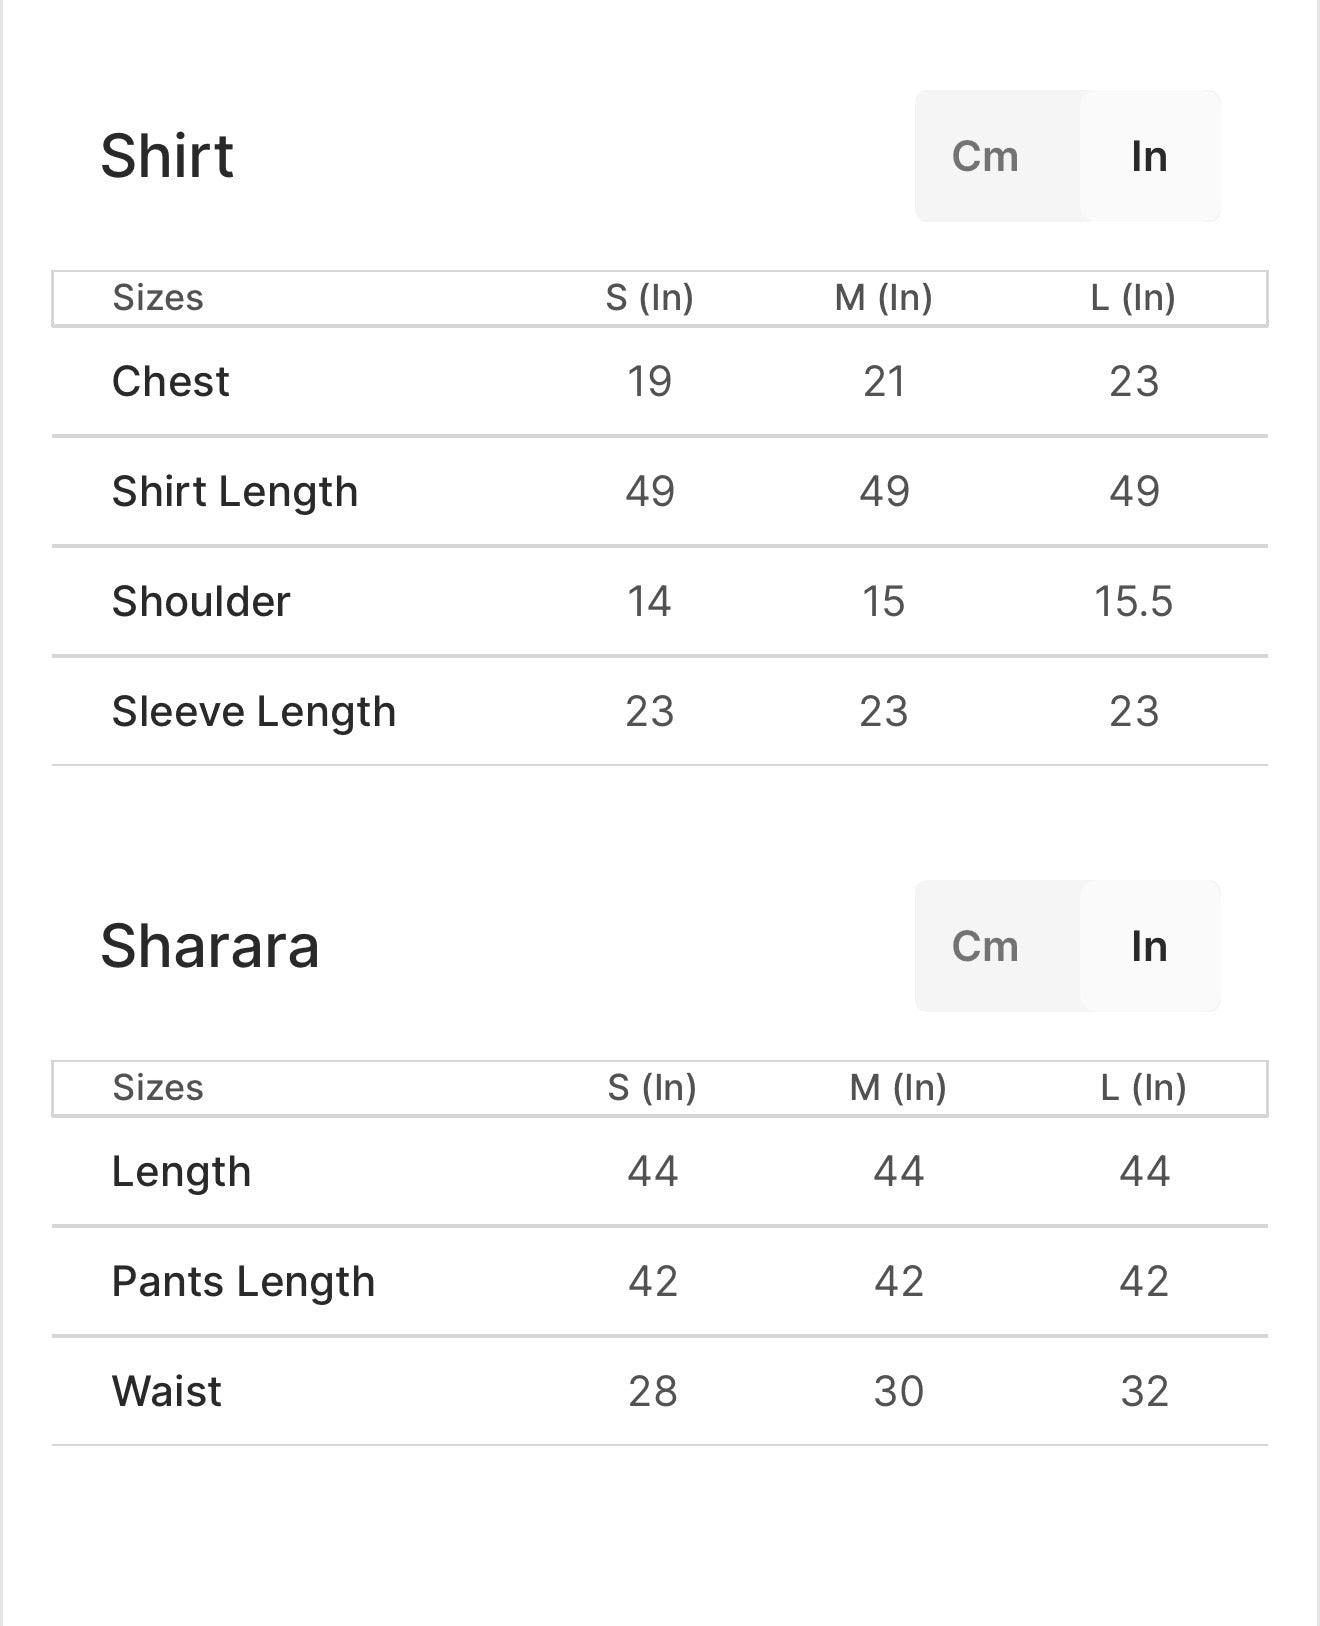This screenshot has width=1320, height=1626.
Task: Click the Shoulder large value 15.5
Action: click(x=1133, y=601)
